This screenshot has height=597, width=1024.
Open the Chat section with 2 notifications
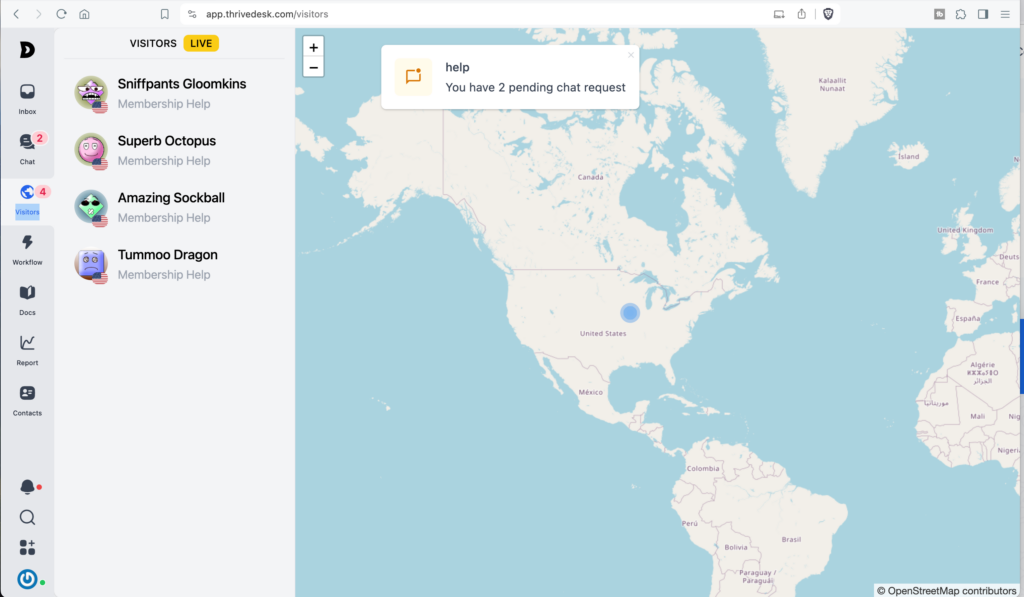click(x=27, y=148)
